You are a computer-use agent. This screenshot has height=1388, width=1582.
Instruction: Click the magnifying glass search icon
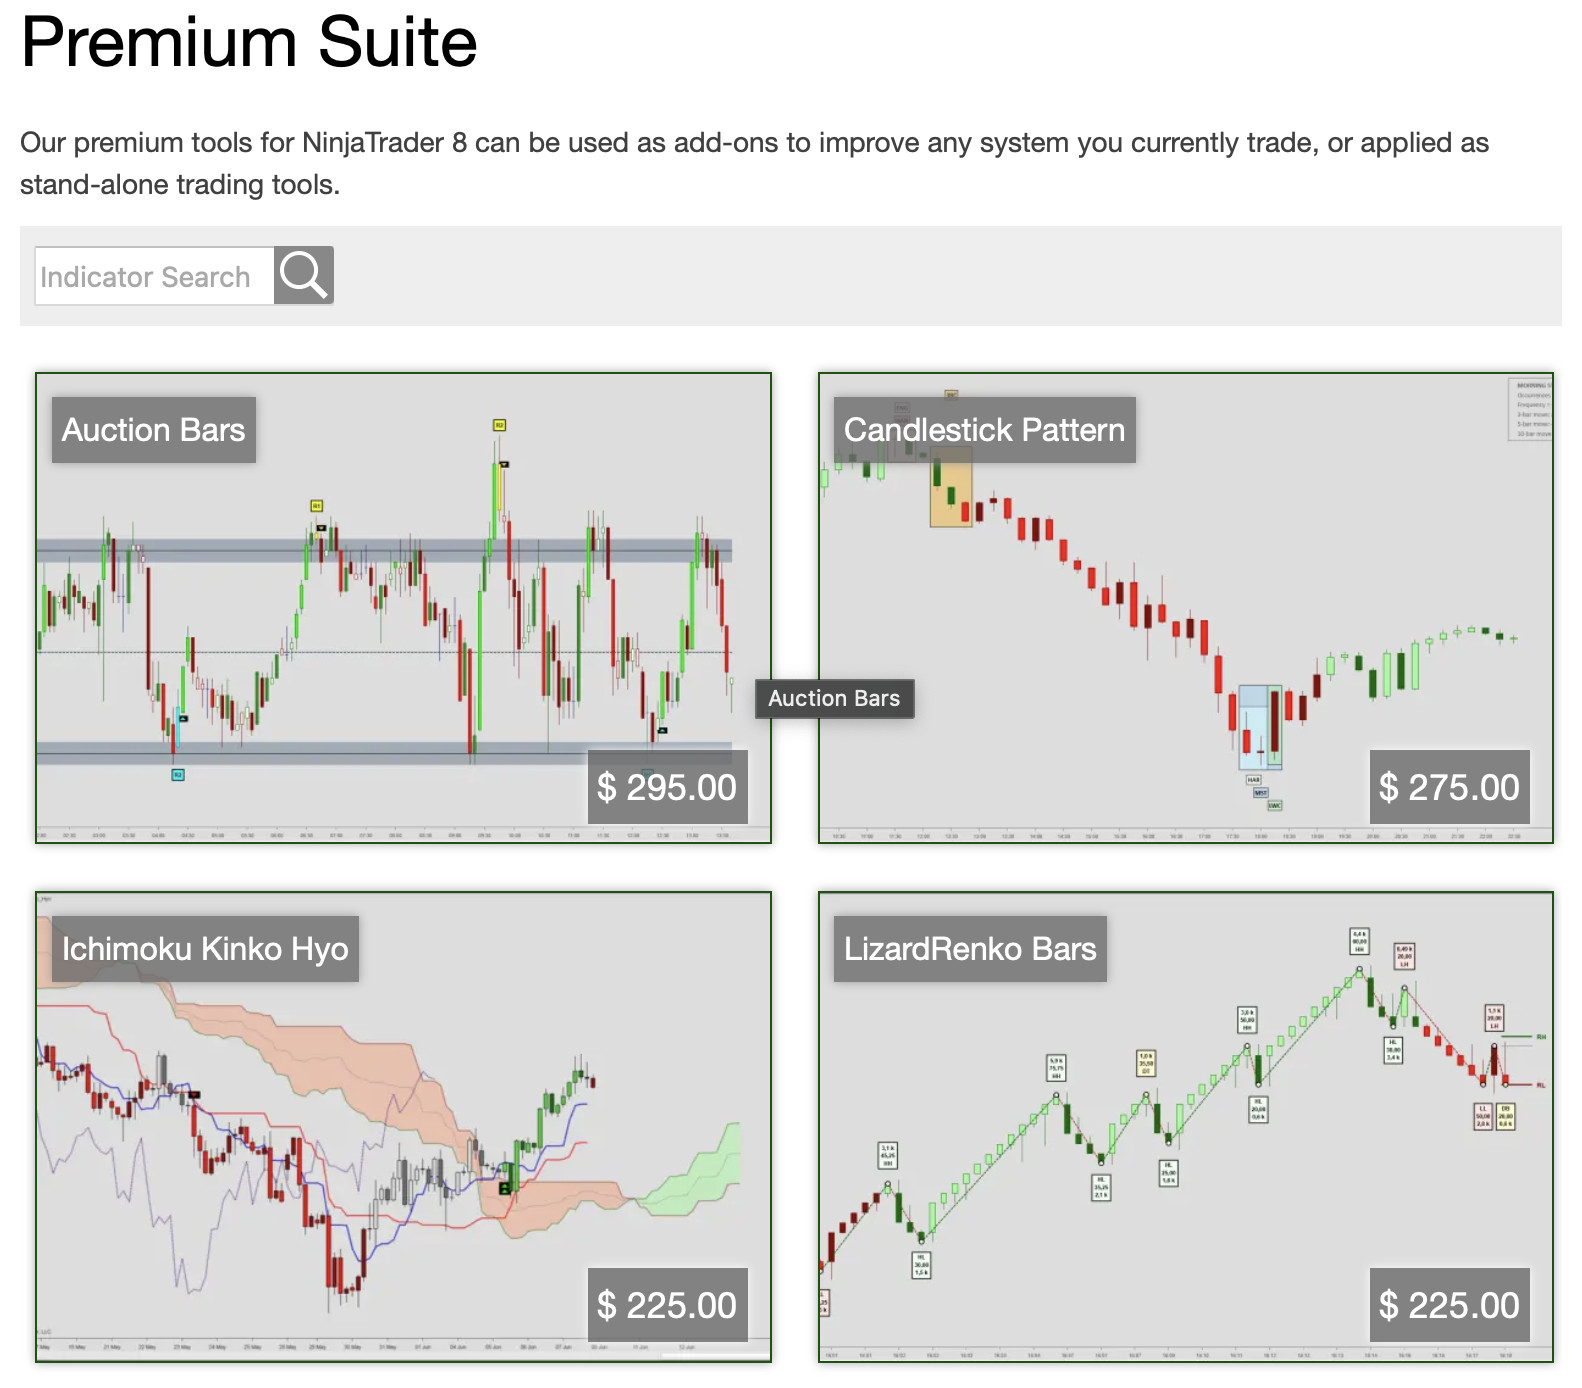[303, 276]
